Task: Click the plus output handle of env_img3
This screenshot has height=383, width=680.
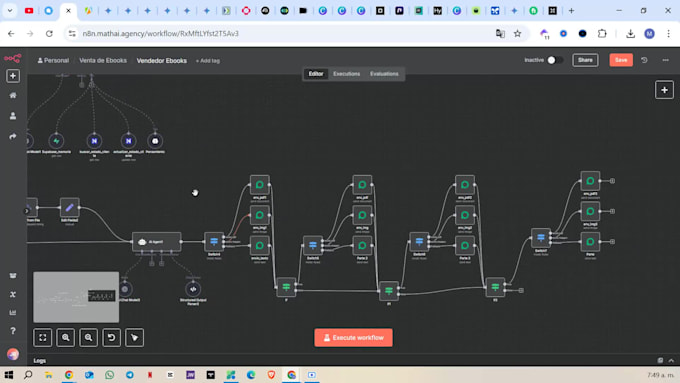Action: pyautogui.click(x=612, y=211)
